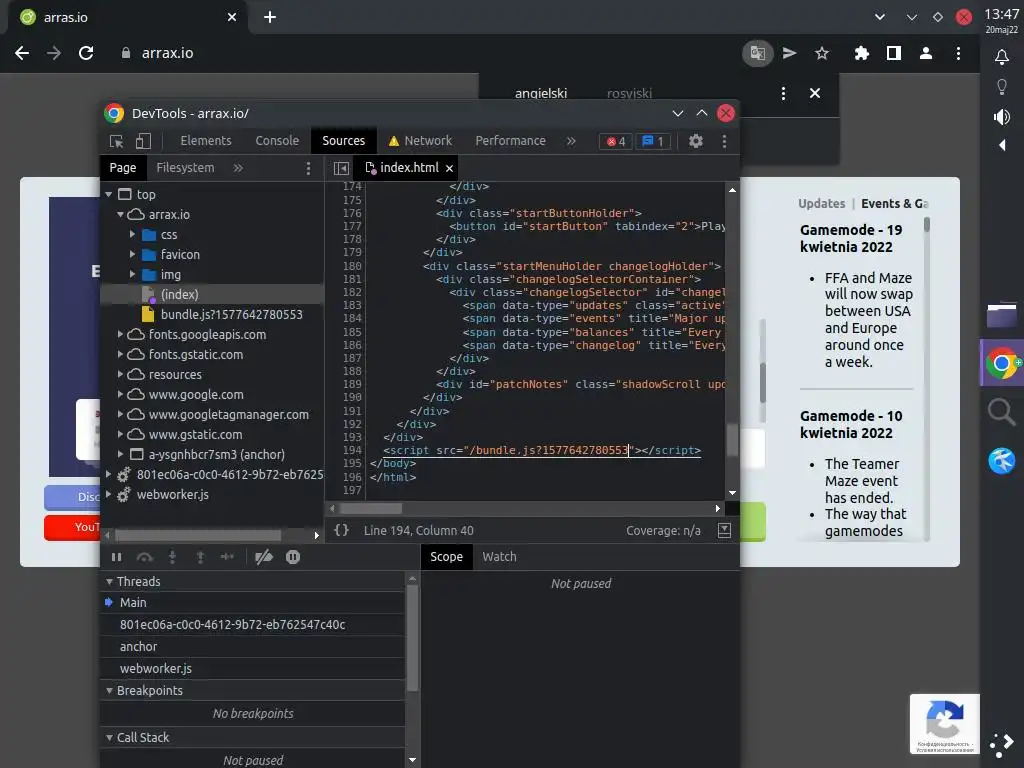This screenshot has height=768, width=1024.
Task: Select the Filesystem navigator tab
Action: point(185,168)
